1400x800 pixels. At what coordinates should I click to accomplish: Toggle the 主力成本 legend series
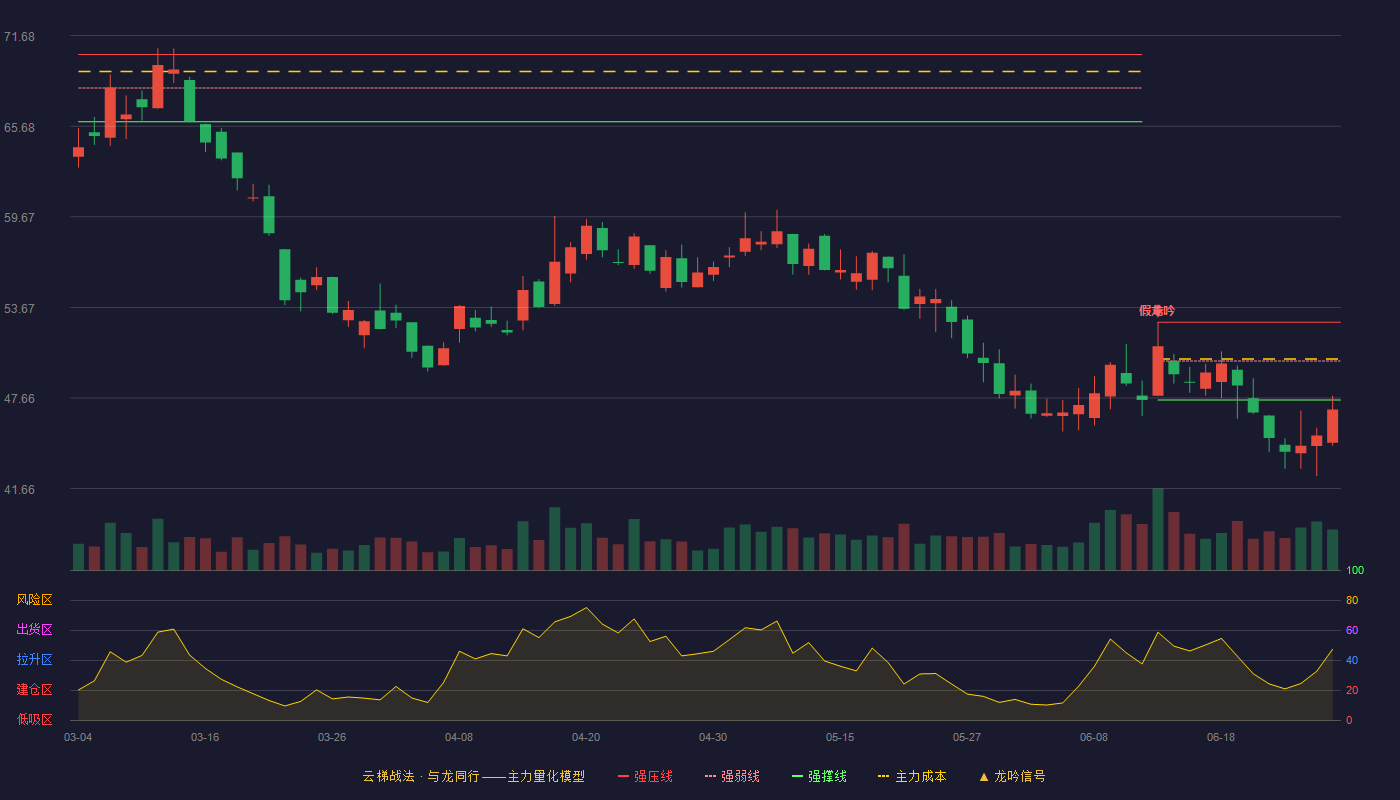point(912,776)
